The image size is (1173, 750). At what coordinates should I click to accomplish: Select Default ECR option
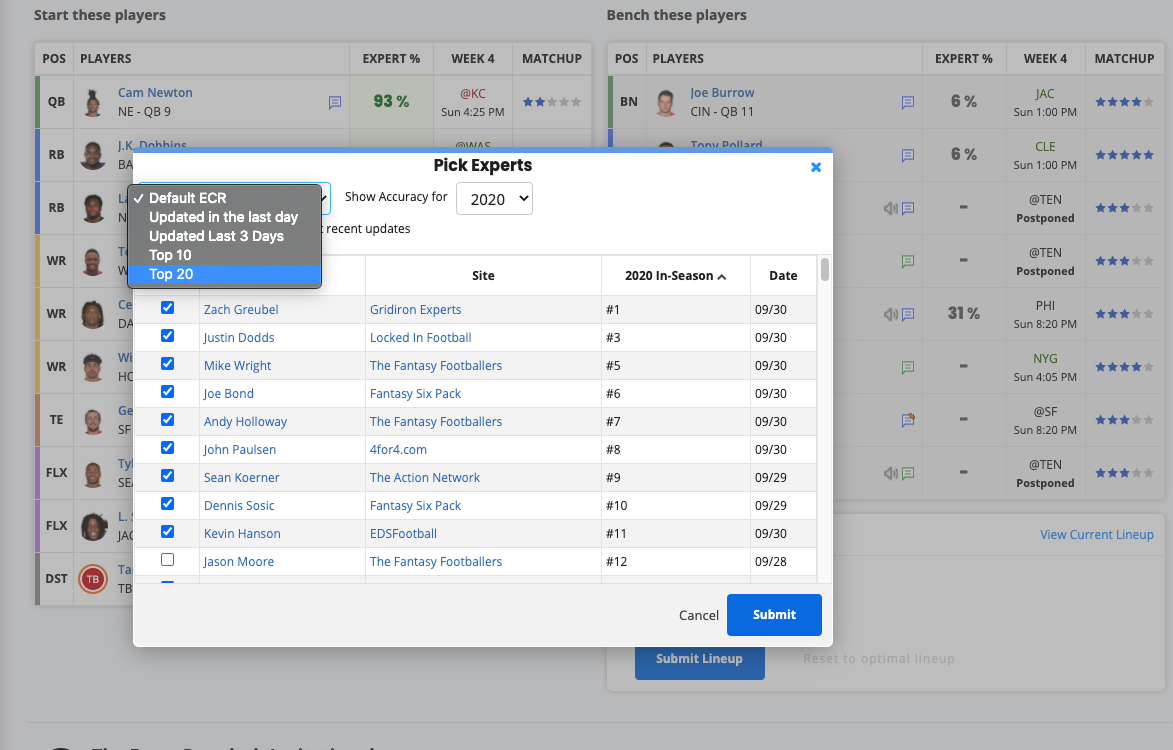pos(224,198)
